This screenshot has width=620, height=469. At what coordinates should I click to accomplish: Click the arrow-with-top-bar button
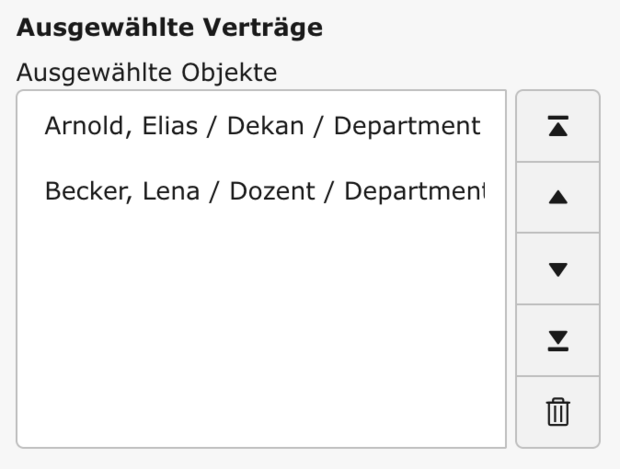[x=558, y=126]
